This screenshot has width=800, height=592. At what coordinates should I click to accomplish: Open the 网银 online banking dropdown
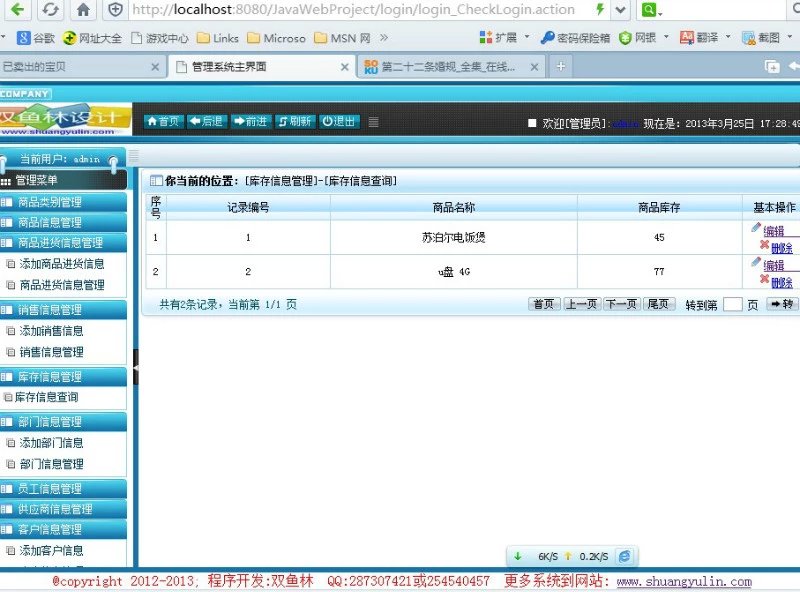pos(643,37)
